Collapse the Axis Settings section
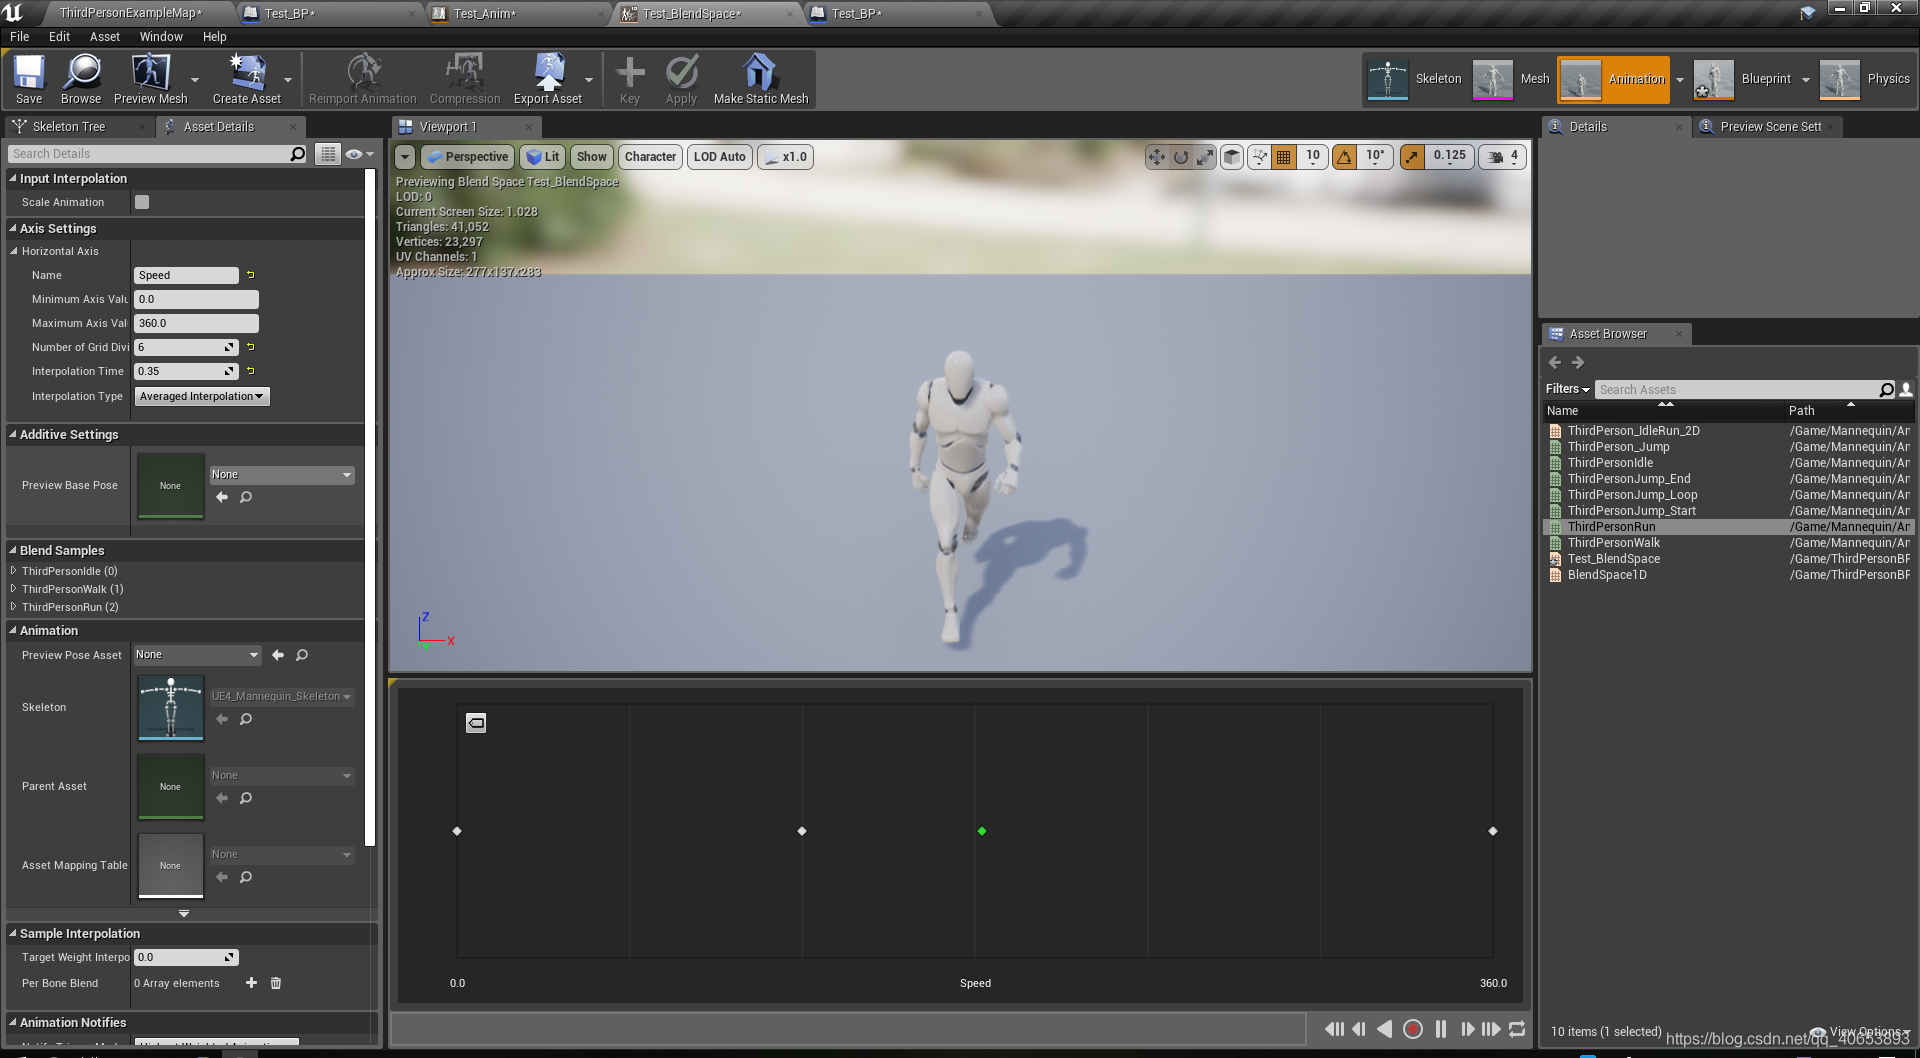 tap(13, 229)
